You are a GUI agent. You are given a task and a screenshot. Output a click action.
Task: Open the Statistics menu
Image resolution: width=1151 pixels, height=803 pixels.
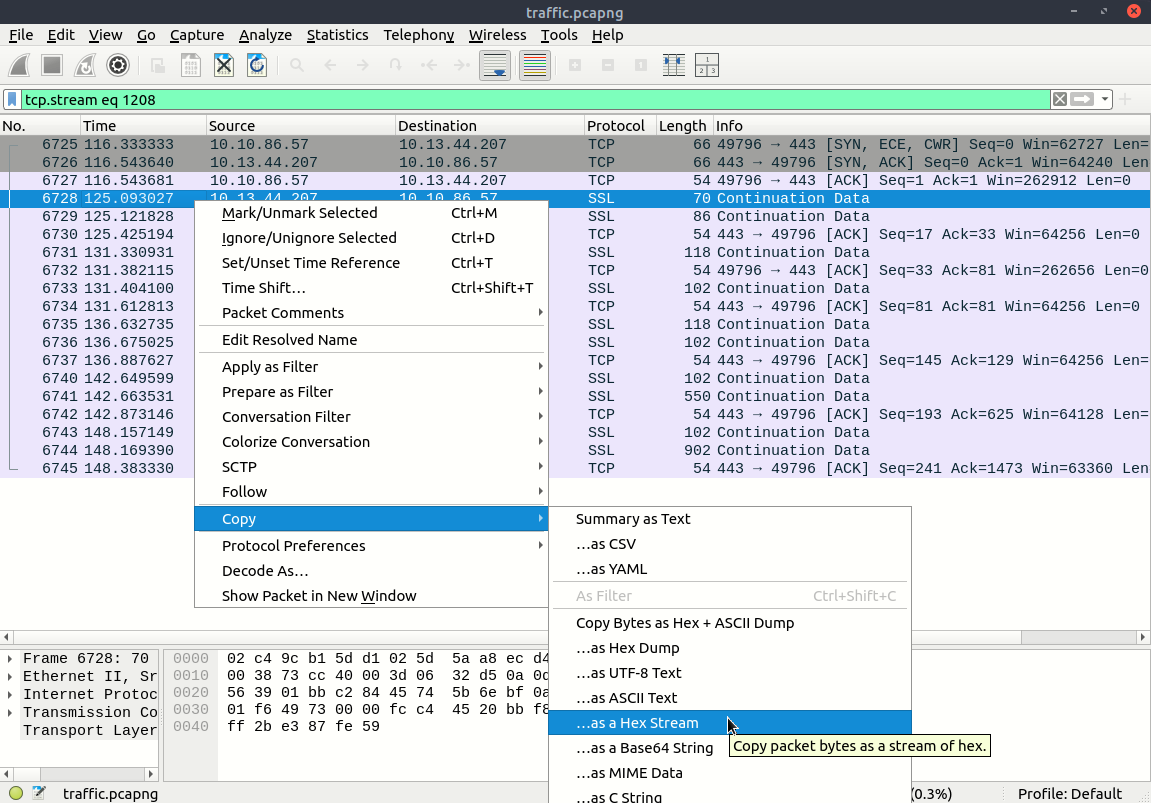click(337, 35)
